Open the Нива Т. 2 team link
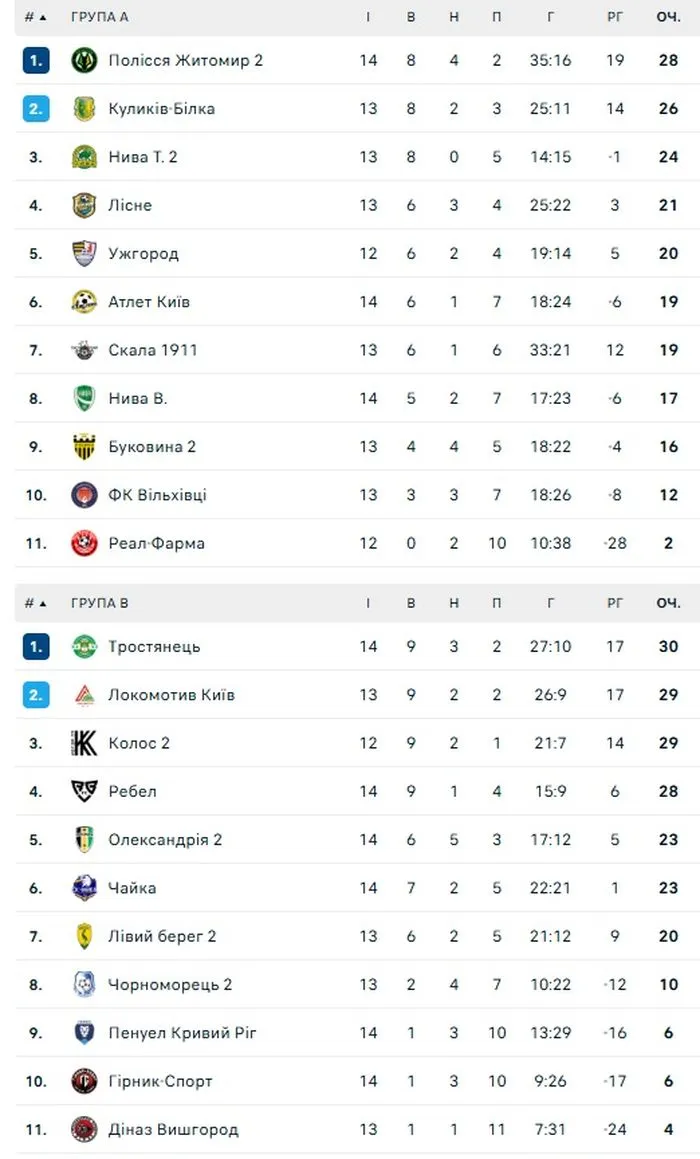 coord(143,157)
